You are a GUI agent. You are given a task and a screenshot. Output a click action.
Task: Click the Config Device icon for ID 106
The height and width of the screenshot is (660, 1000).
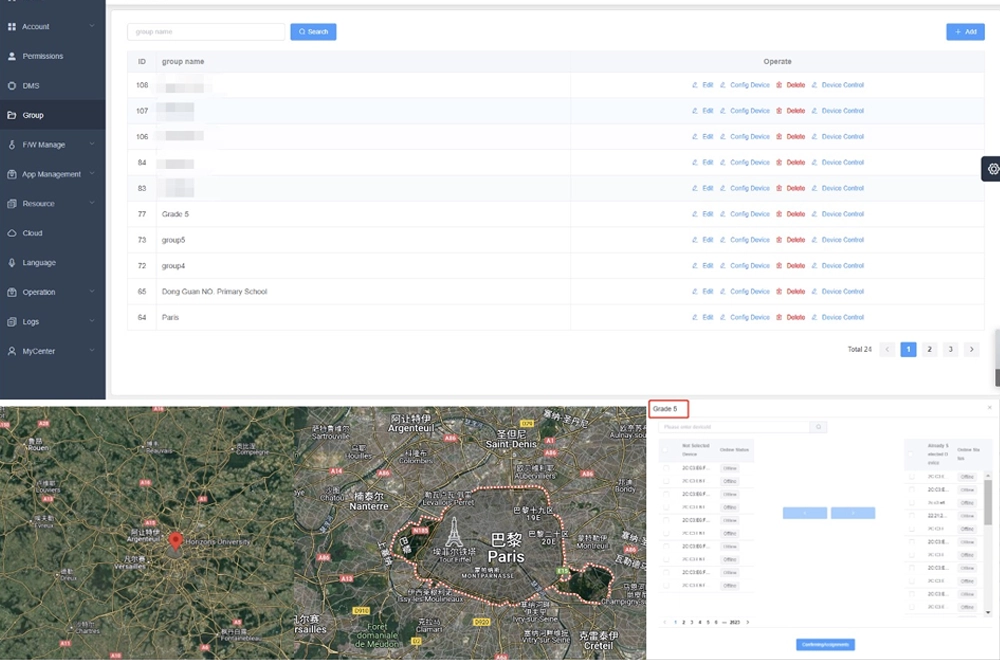coord(723,136)
